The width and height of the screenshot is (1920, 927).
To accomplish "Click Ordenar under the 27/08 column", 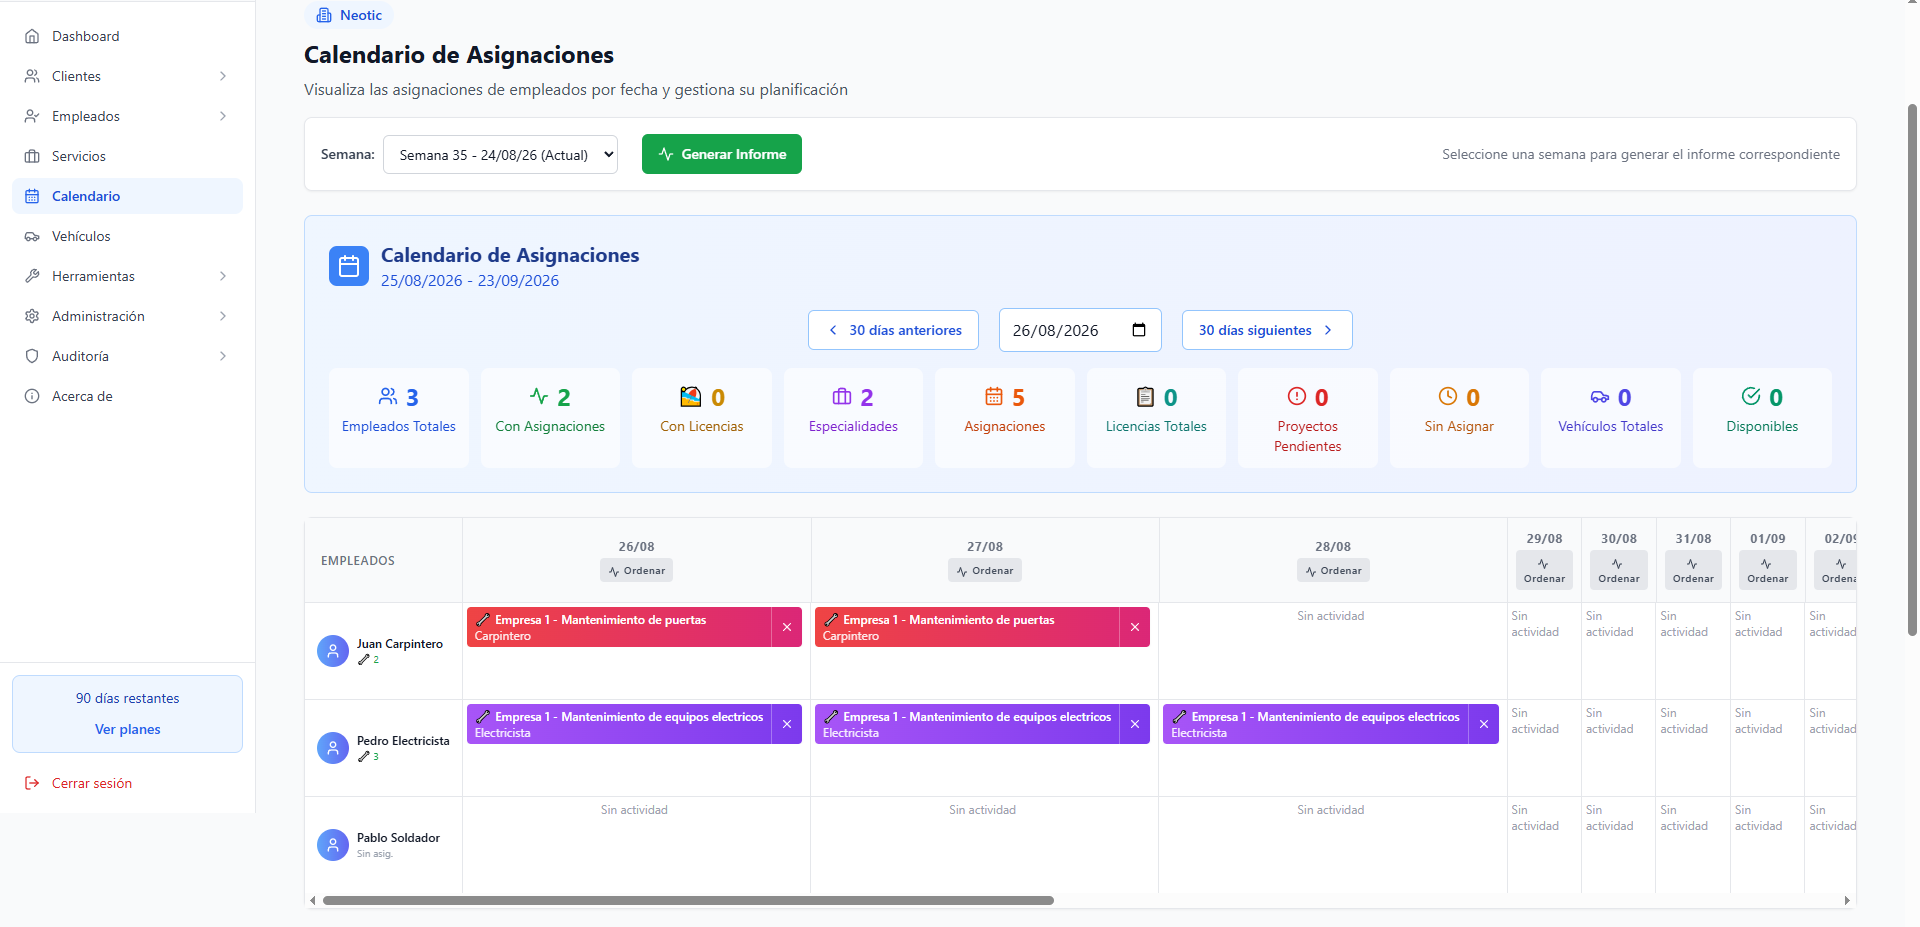I will (985, 570).
